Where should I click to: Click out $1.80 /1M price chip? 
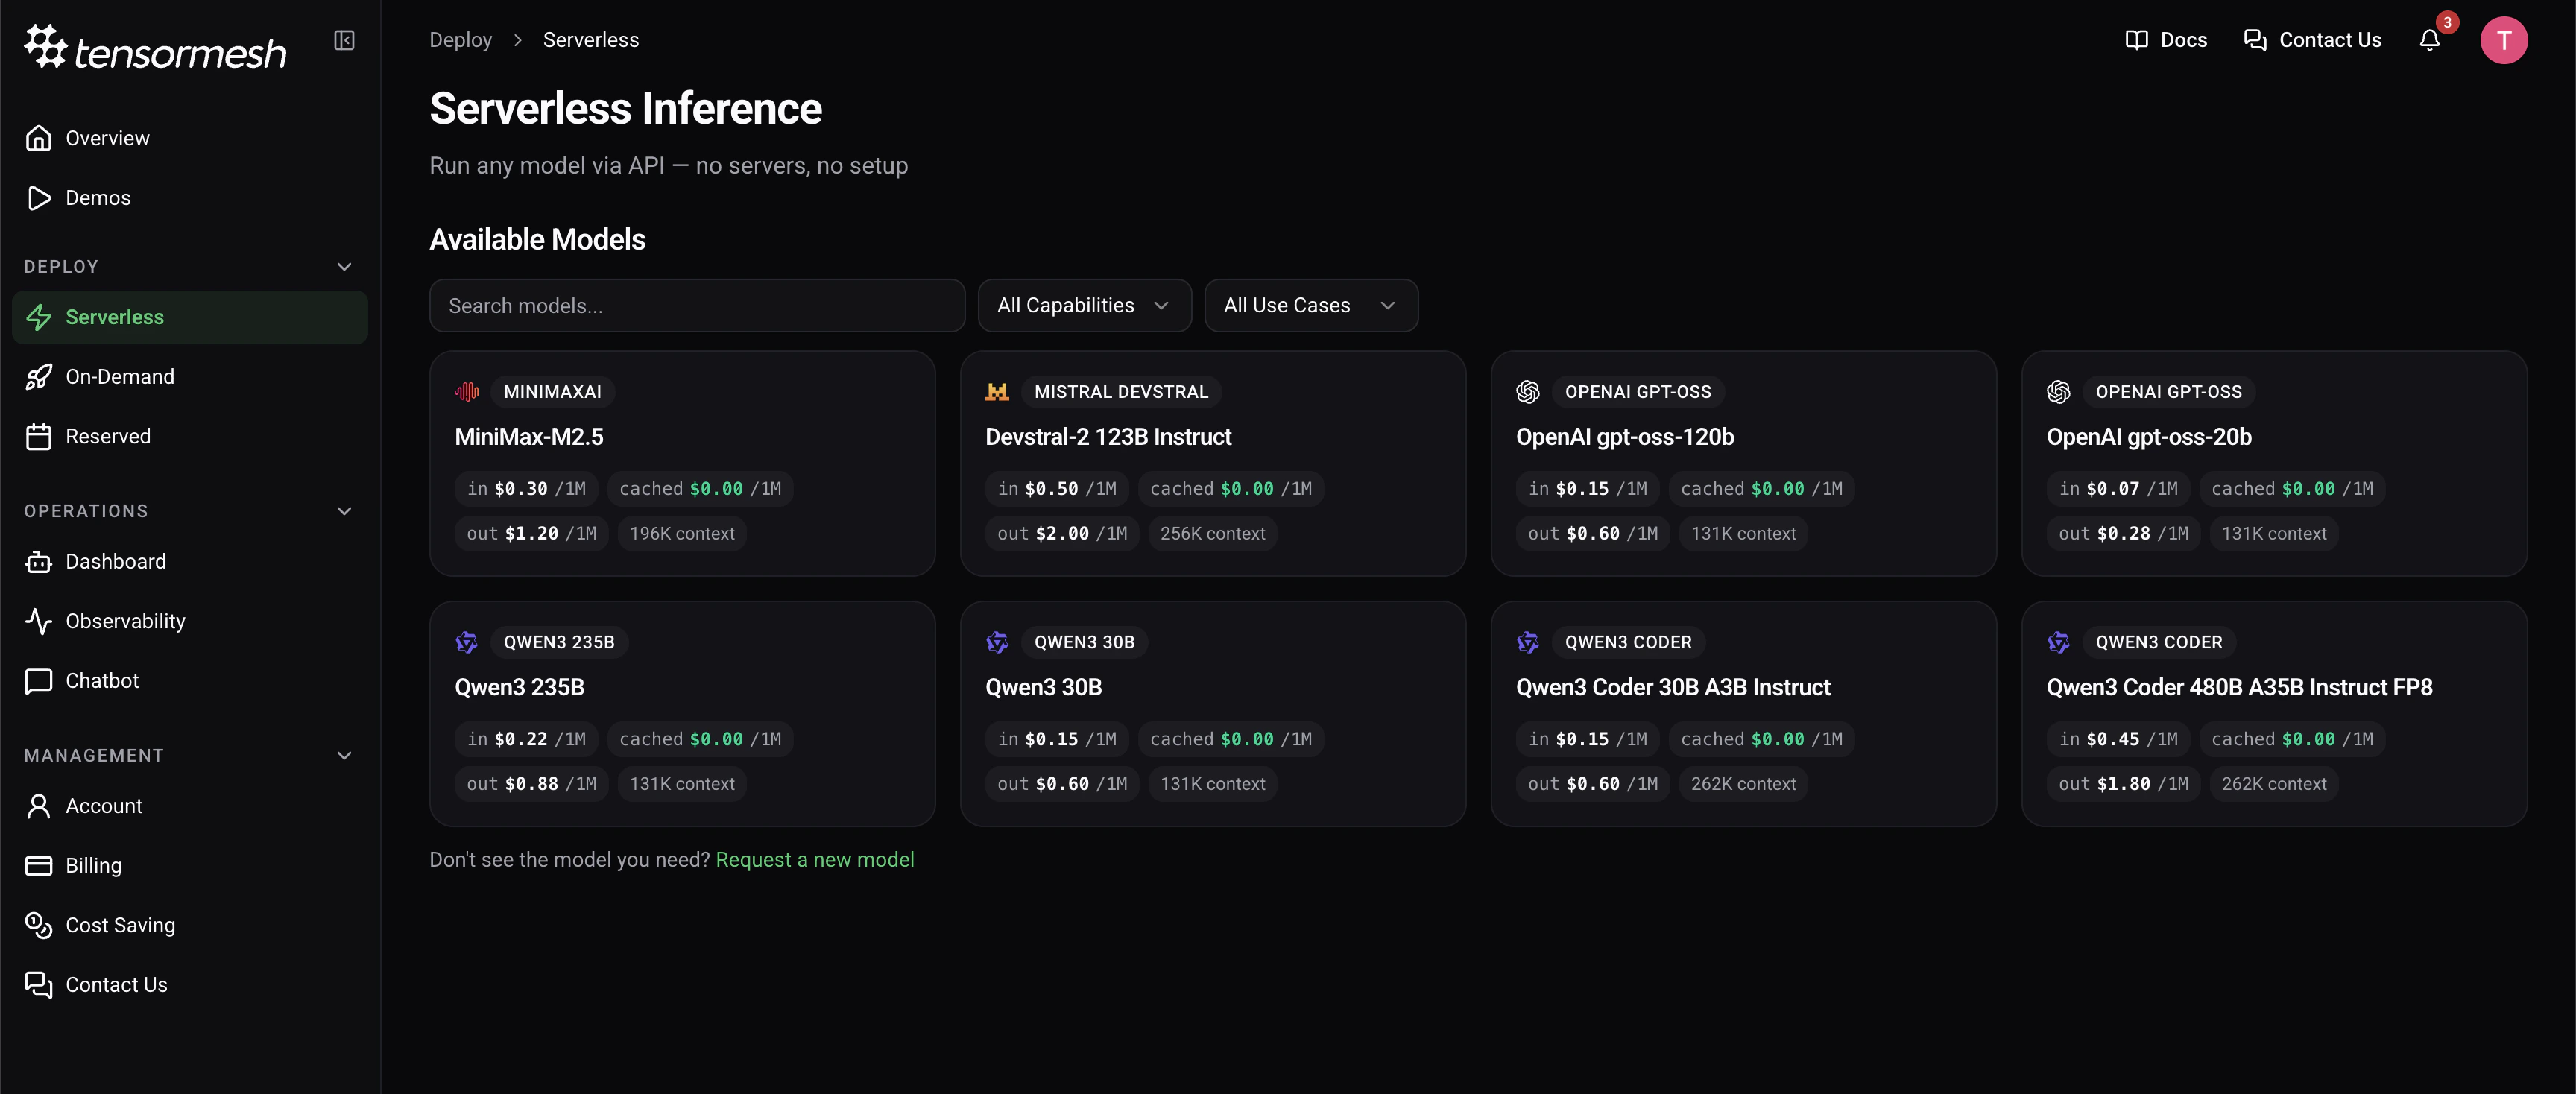pyautogui.click(x=2123, y=784)
